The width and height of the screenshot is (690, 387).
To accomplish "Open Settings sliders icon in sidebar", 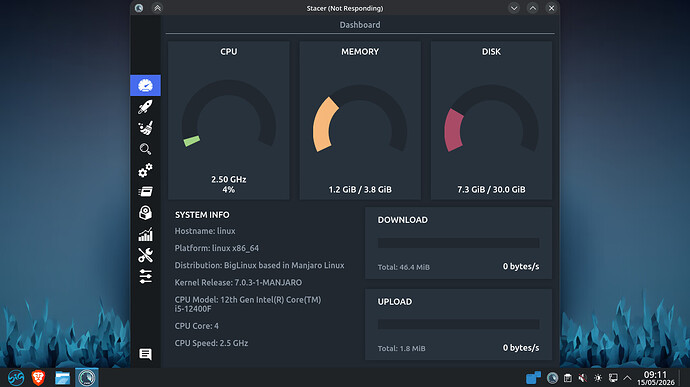I will (x=145, y=276).
